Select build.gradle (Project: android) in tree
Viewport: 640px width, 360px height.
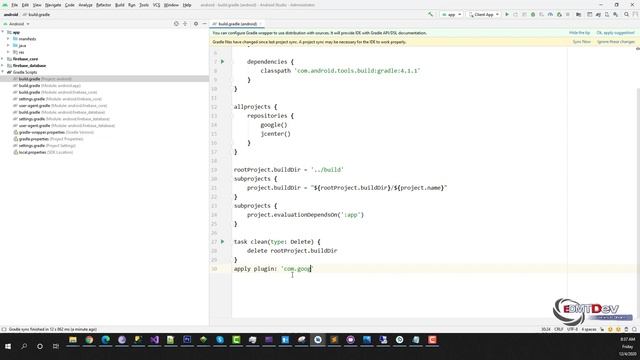point(104,79)
